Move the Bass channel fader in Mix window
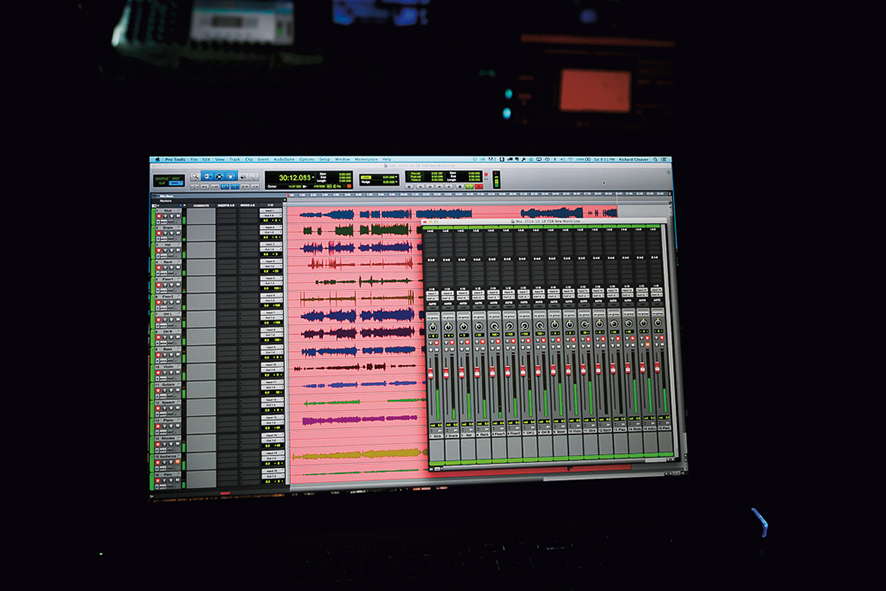 point(553,370)
